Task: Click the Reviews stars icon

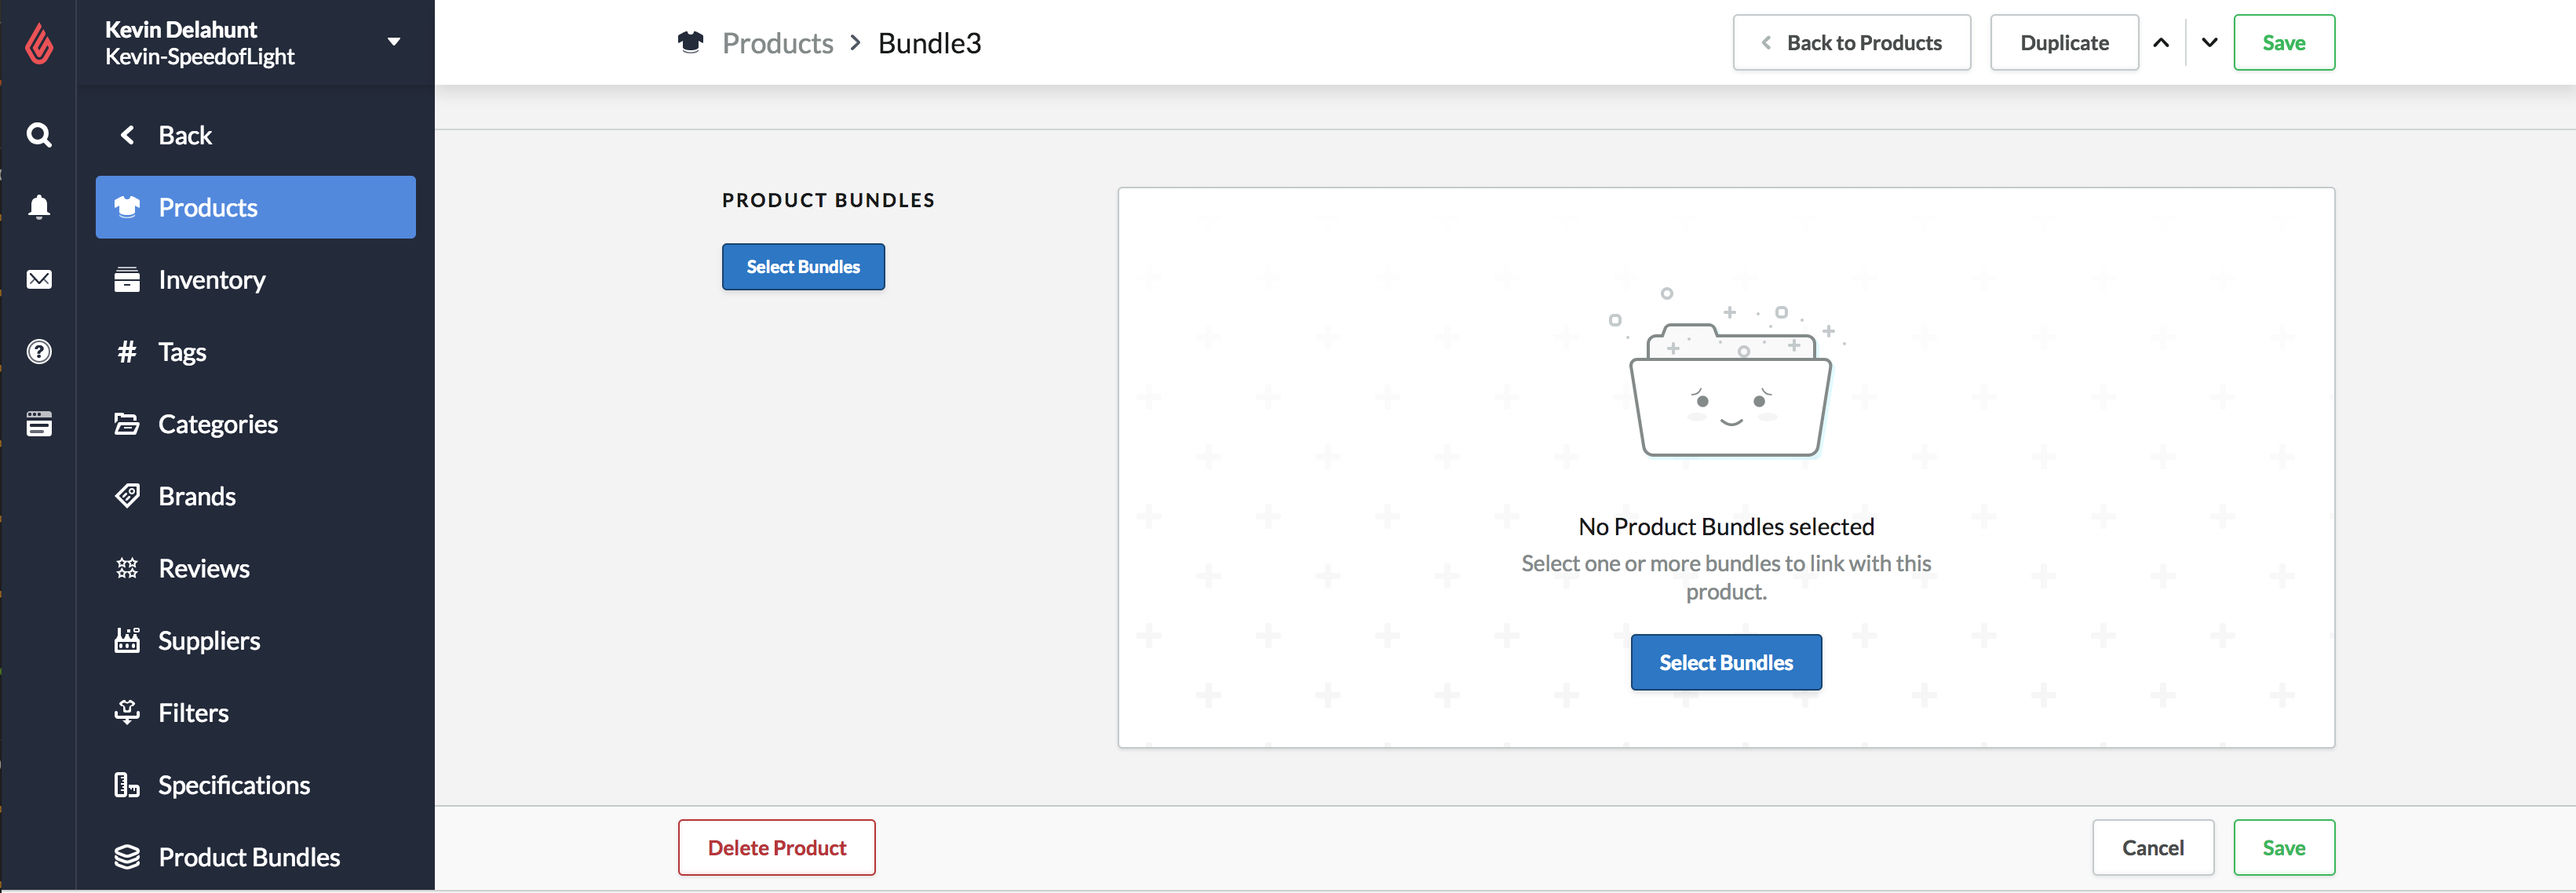Action: pos(127,568)
